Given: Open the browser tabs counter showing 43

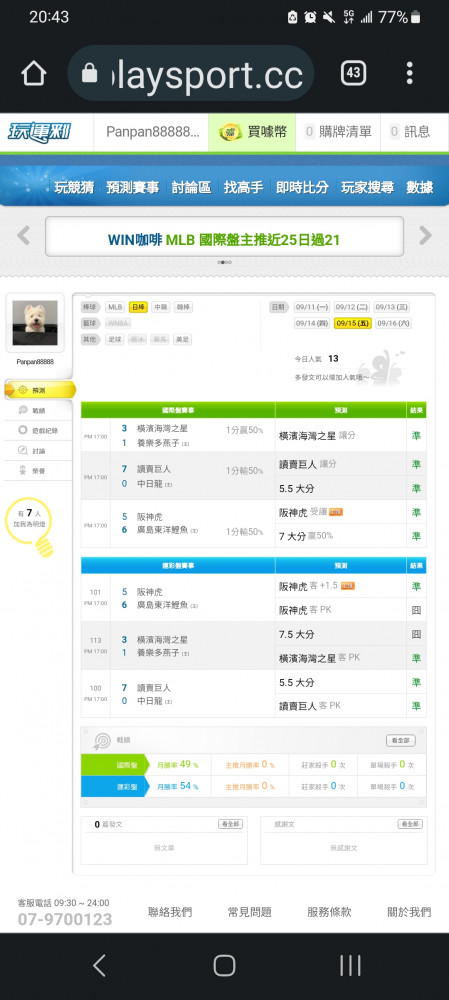Looking at the screenshot, I should tap(353, 73).
